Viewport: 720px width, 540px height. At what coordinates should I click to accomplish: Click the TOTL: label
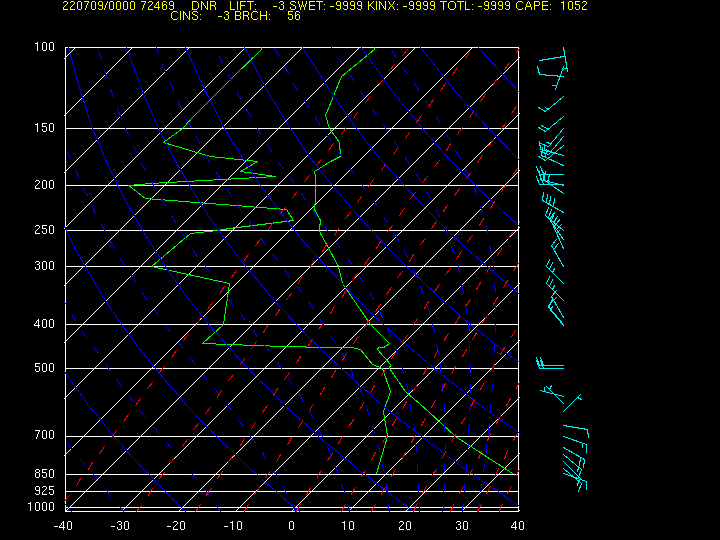[x=457, y=6]
